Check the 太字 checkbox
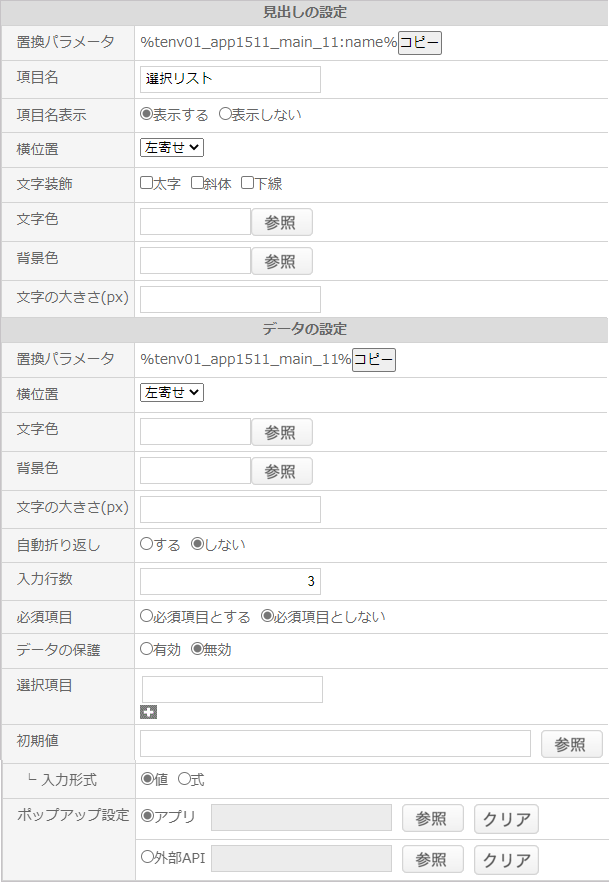The image size is (609, 882). [x=146, y=183]
